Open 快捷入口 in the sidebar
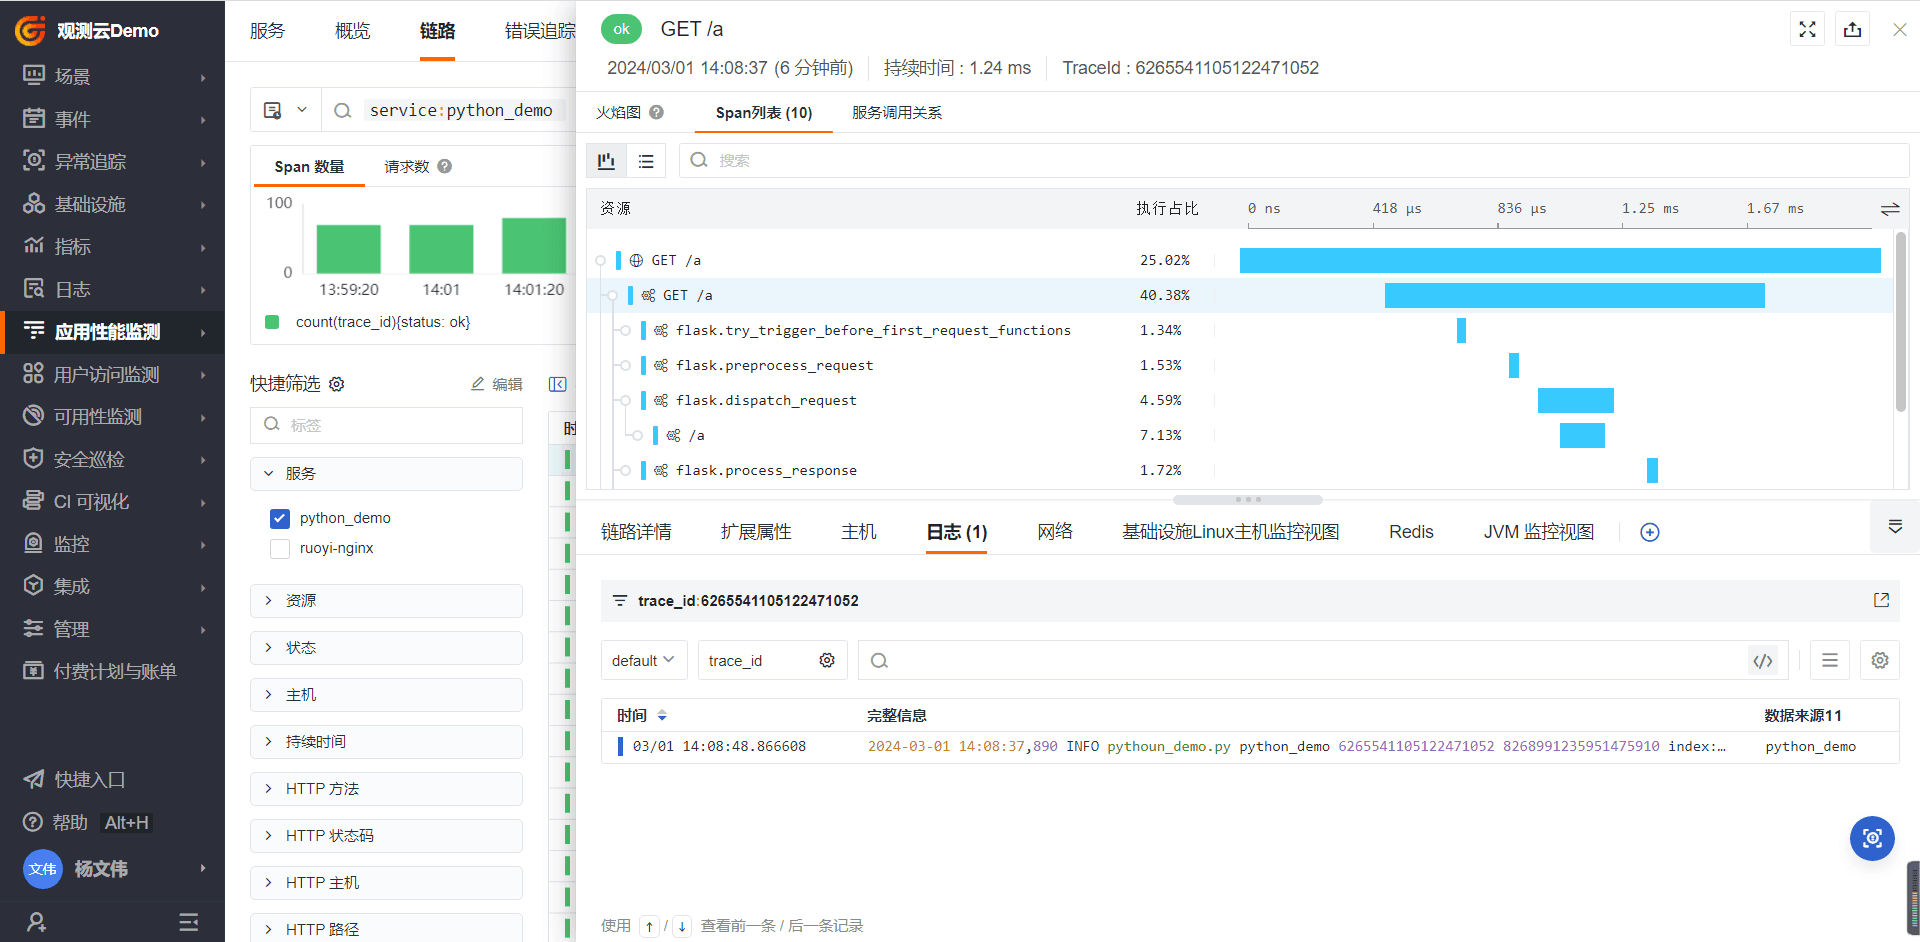1920x942 pixels. tap(89, 780)
